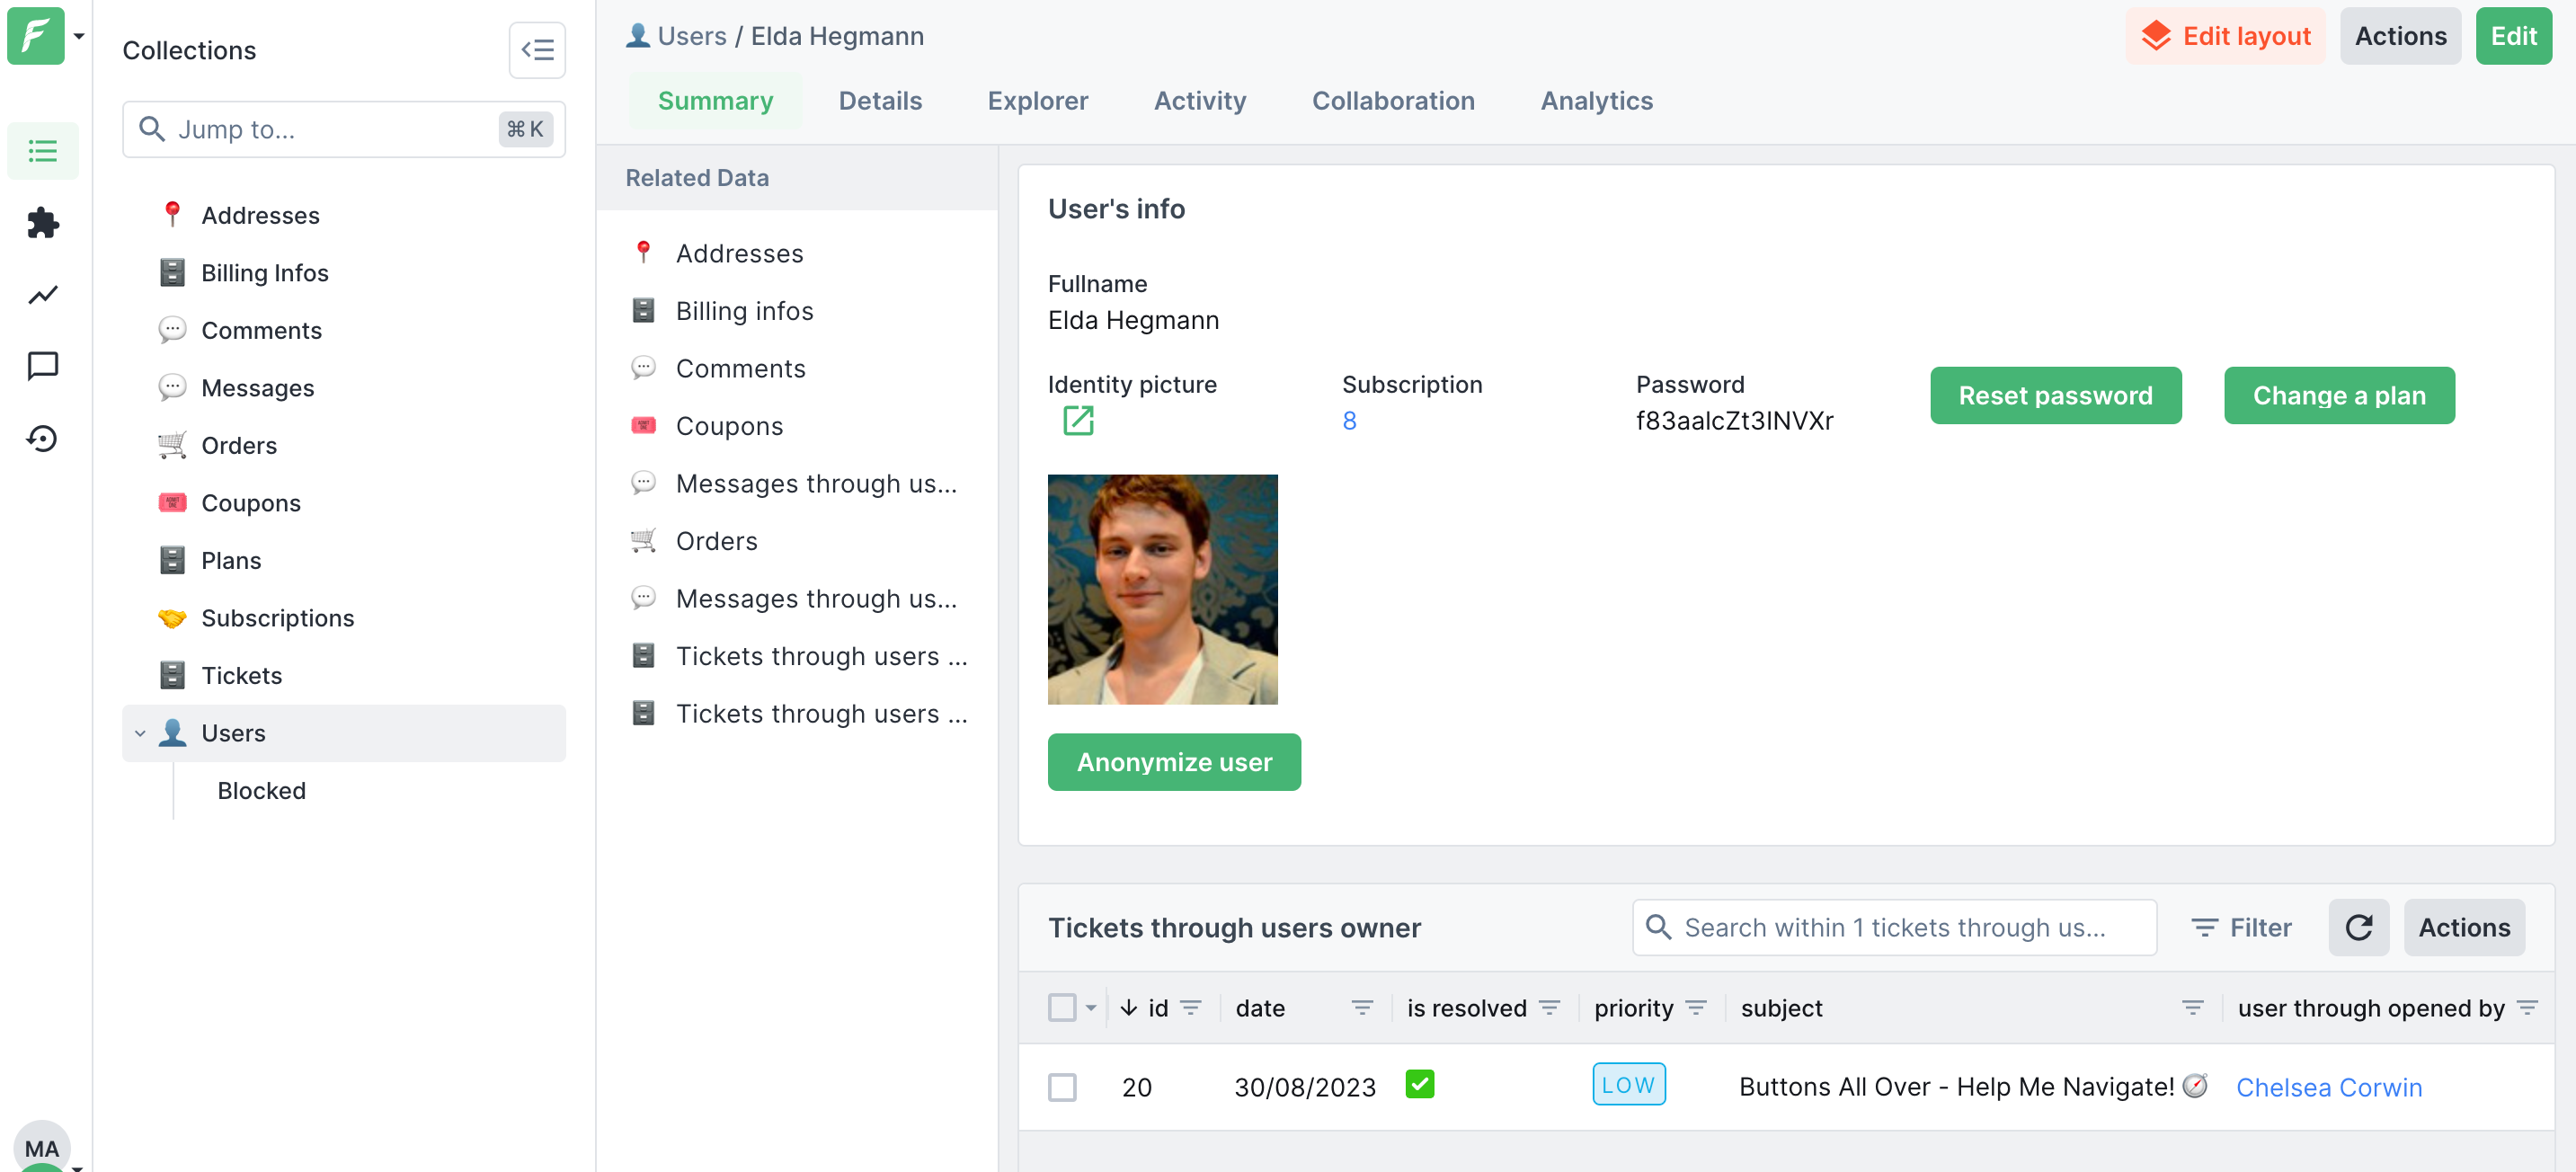
Task: Open identity picture external link icon
Action: tap(1077, 421)
